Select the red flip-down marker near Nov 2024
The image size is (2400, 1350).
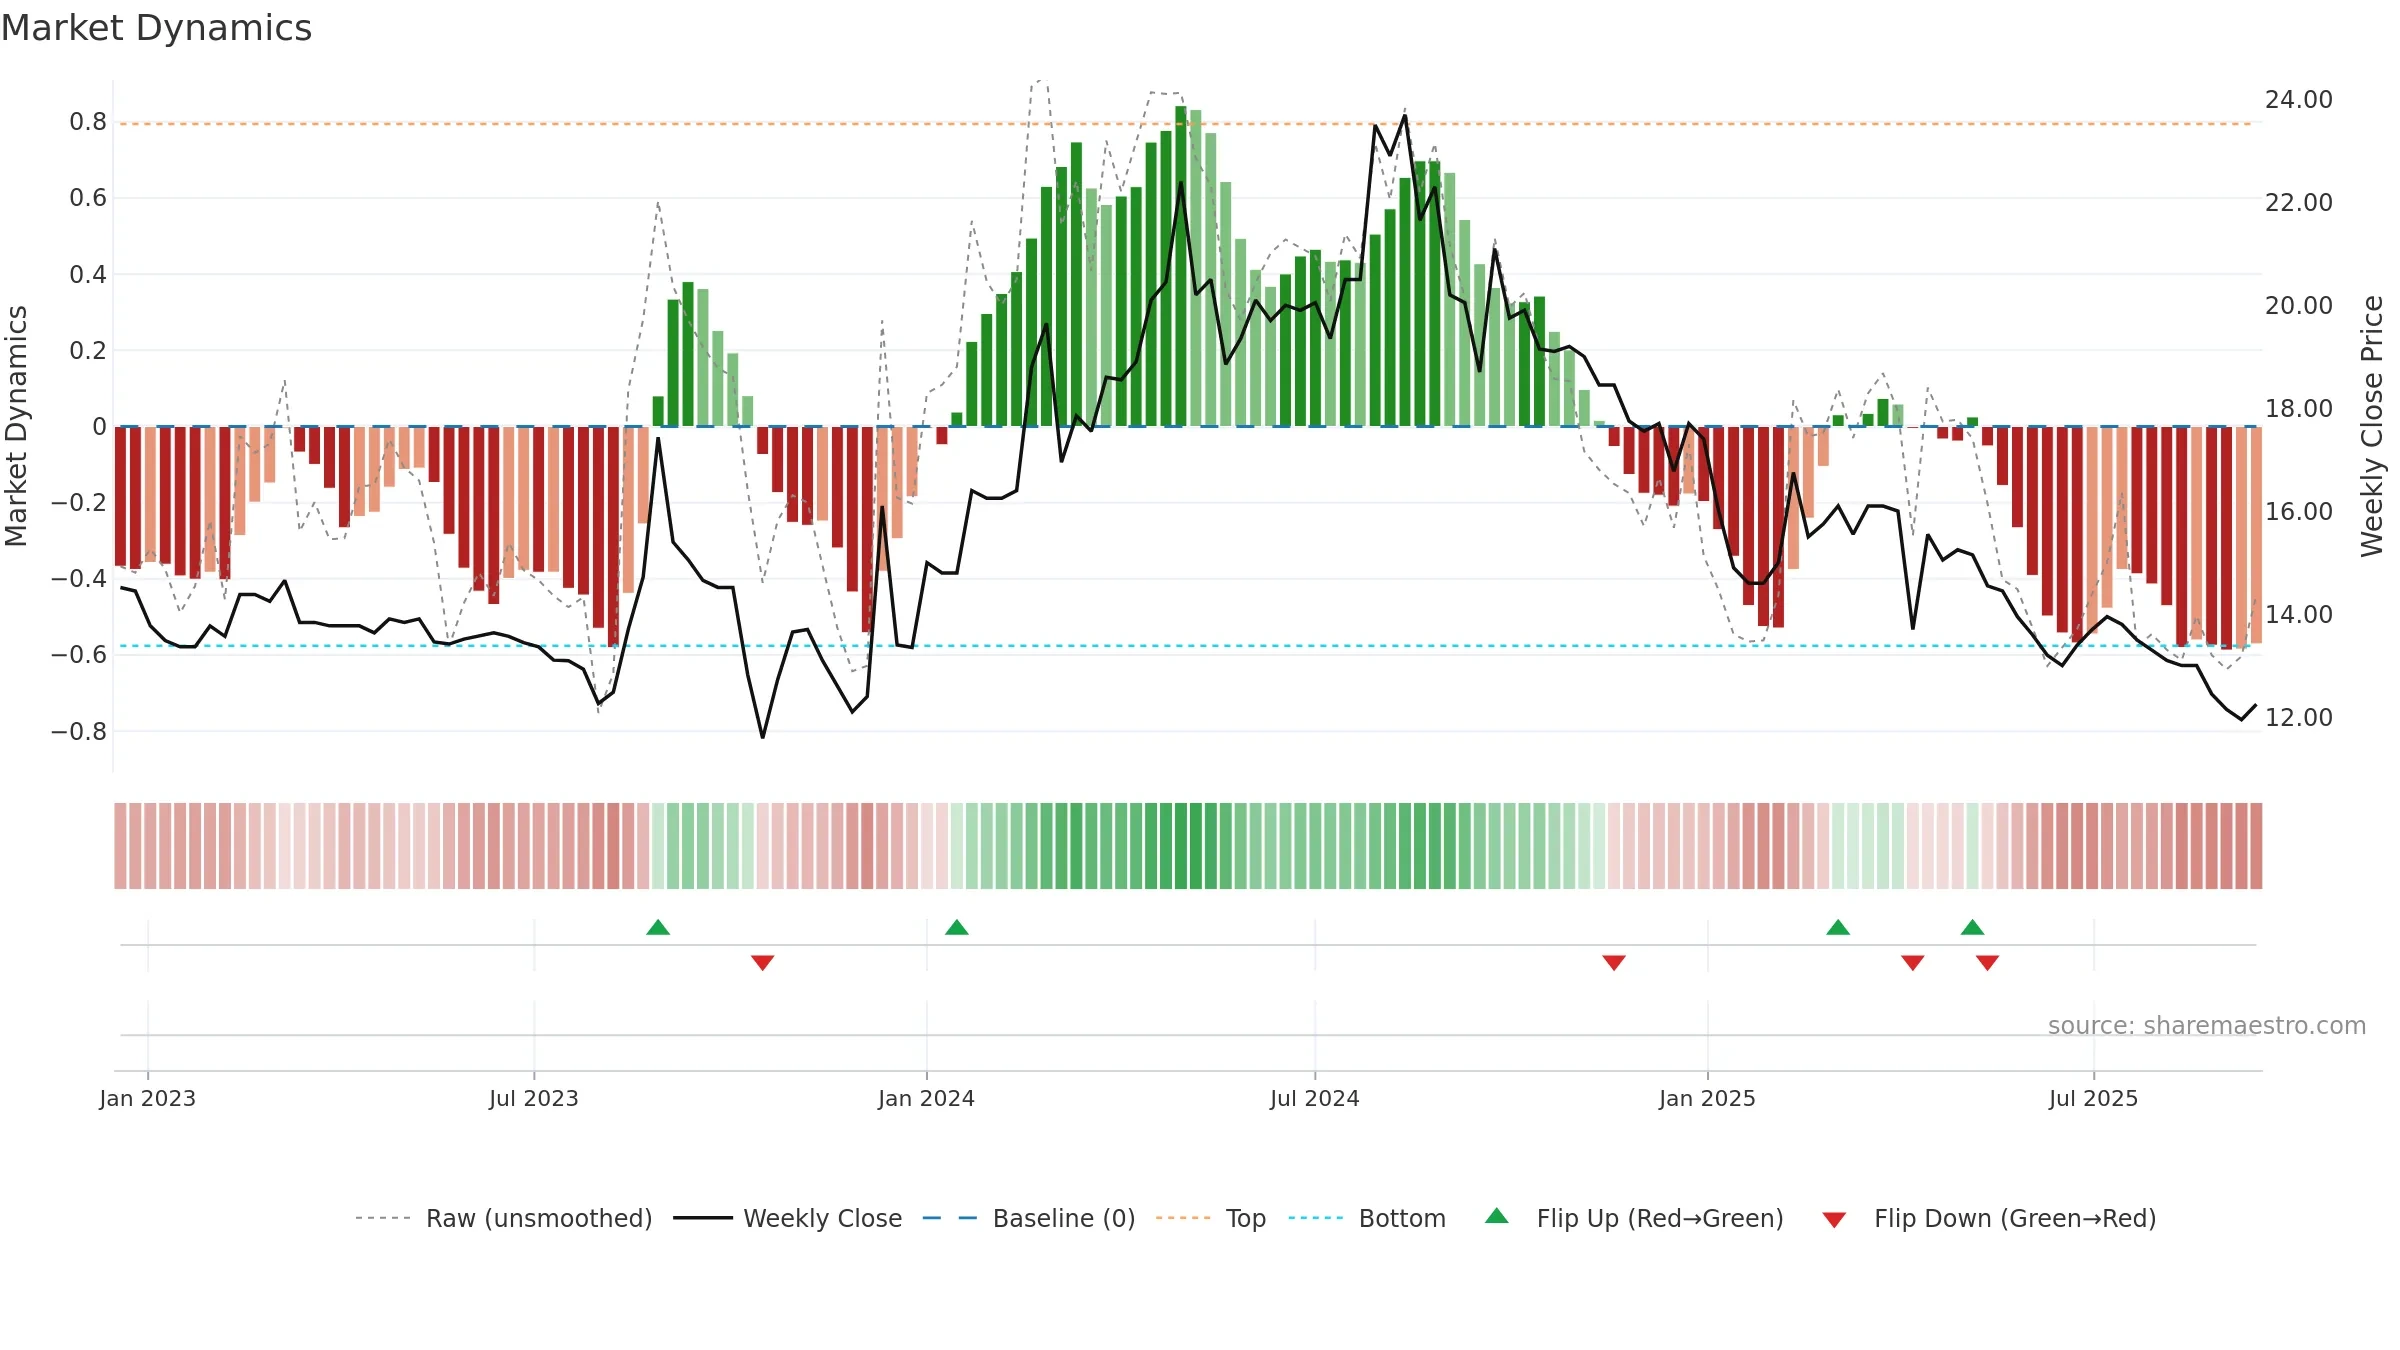[x=1614, y=962]
